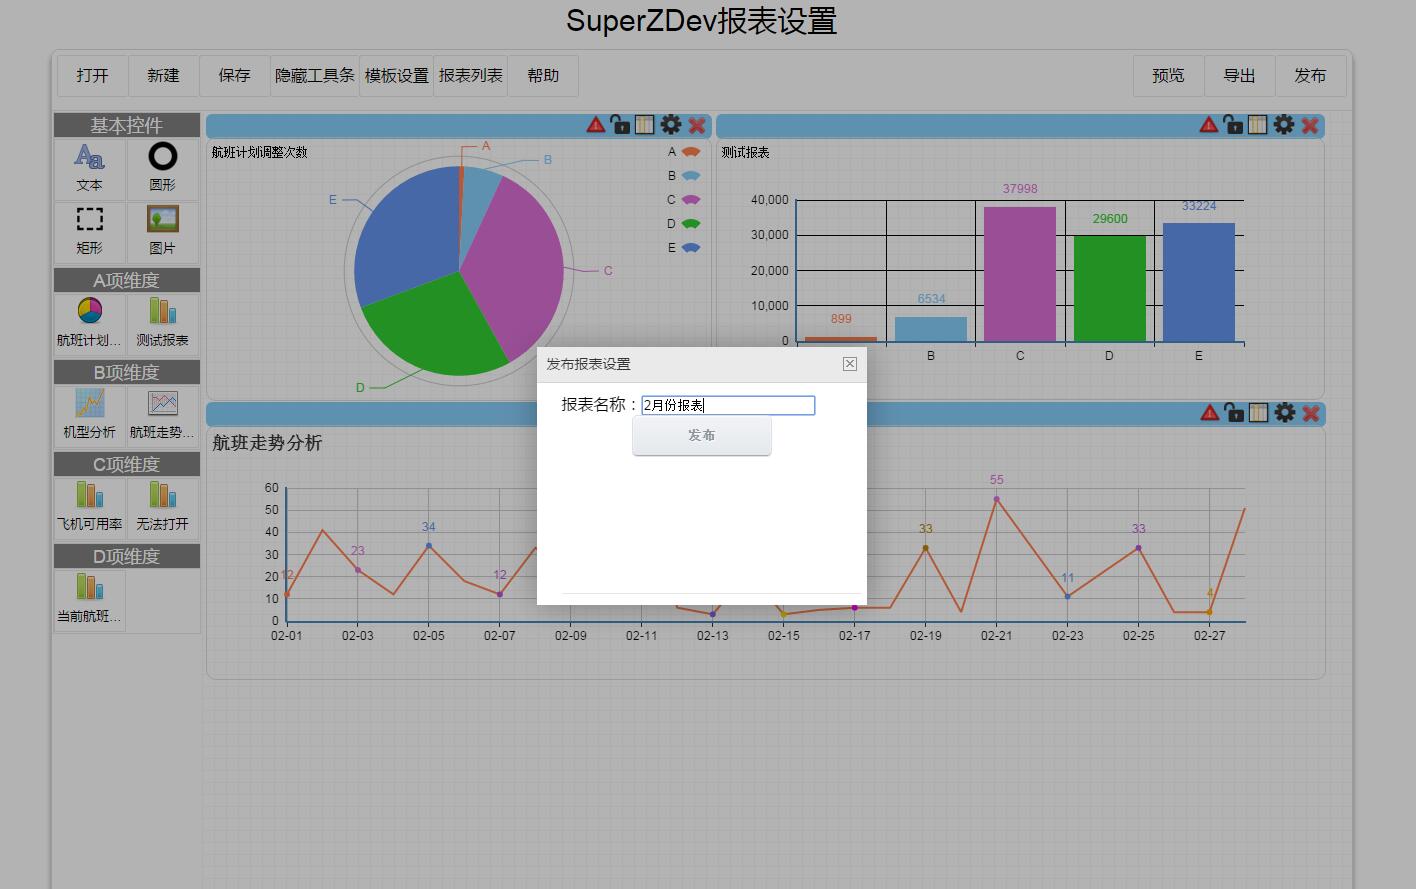This screenshot has width=1416, height=889.
Task: Toggle the lock icon on pie chart panel
Action: 620,125
